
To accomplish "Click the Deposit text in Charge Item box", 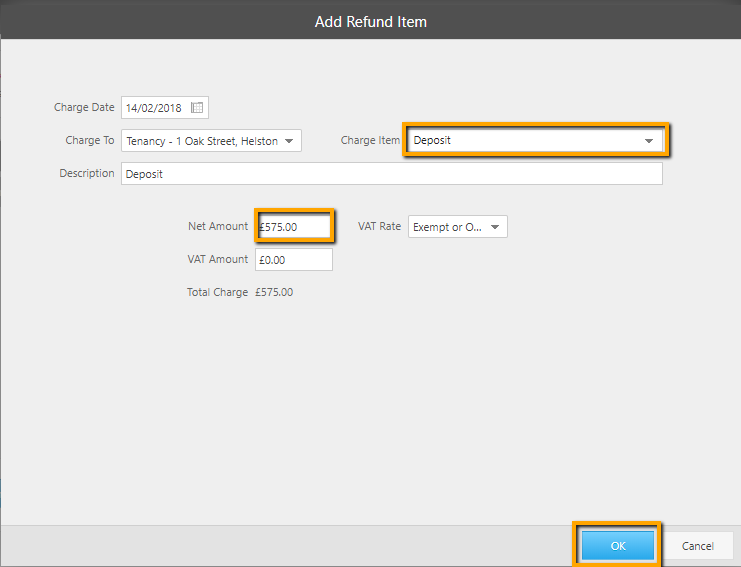I will pyautogui.click(x=432, y=140).
